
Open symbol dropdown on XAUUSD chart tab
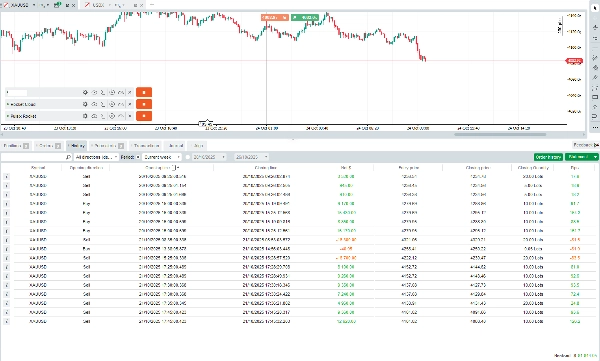34,5
